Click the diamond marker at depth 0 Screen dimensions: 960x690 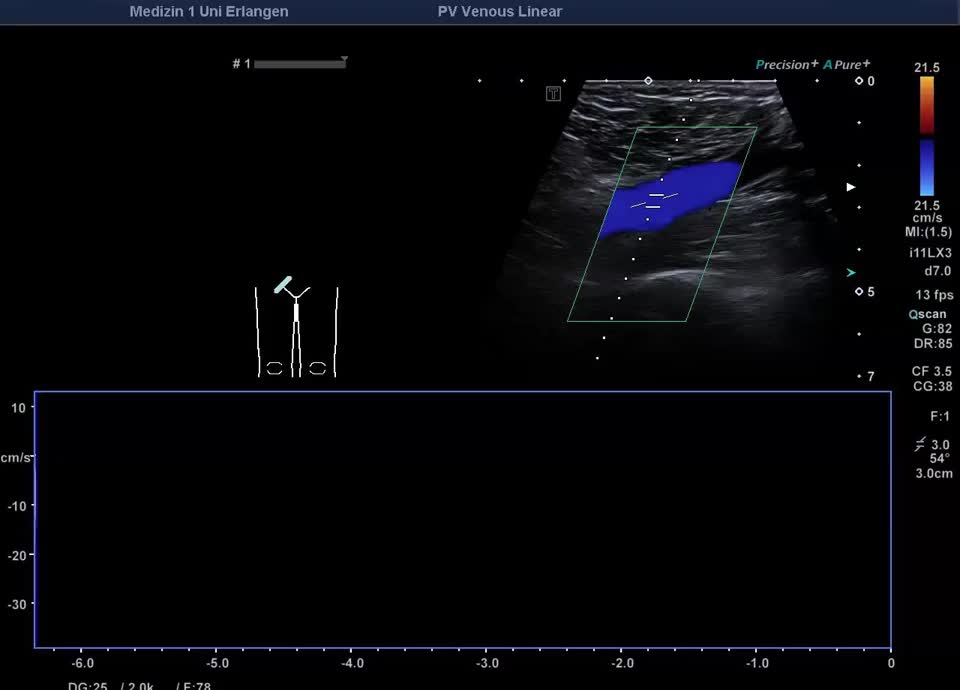(x=858, y=81)
